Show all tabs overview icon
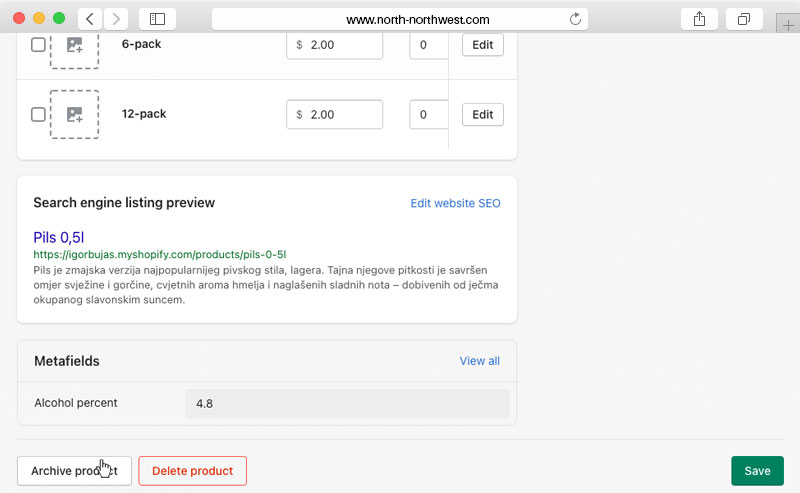The height and width of the screenshot is (493, 800). tap(744, 19)
